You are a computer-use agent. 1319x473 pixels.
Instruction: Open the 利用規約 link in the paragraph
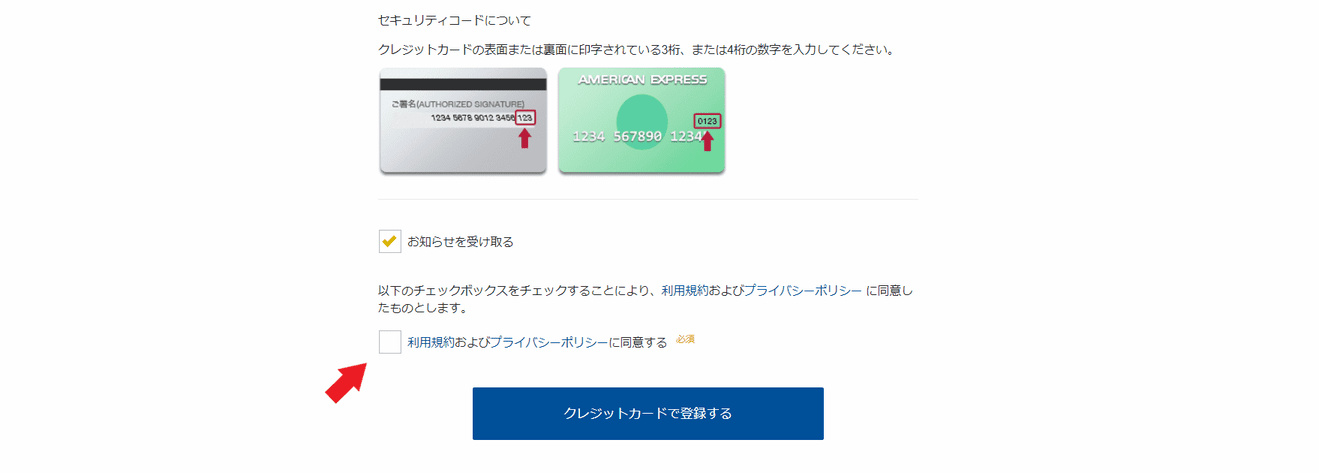(x=685, y=290)
